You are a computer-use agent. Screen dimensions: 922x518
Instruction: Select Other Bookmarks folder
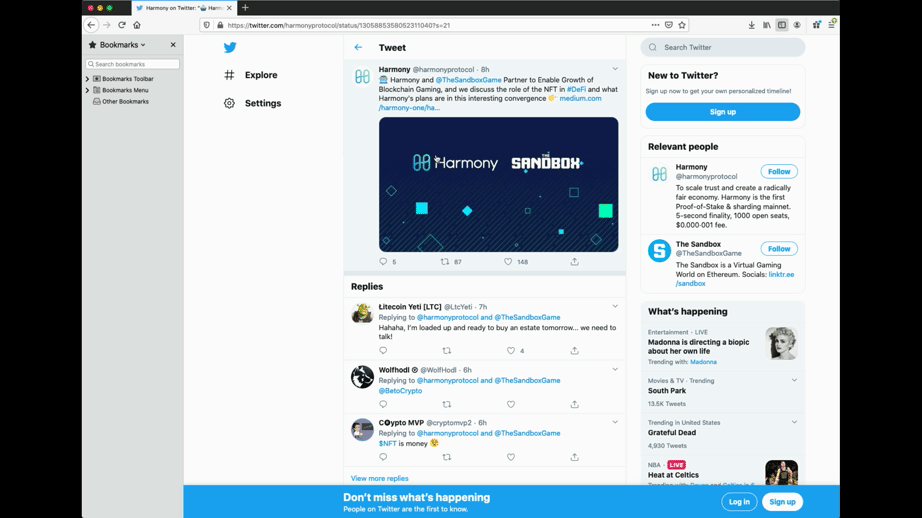click(x=121, y=101)
